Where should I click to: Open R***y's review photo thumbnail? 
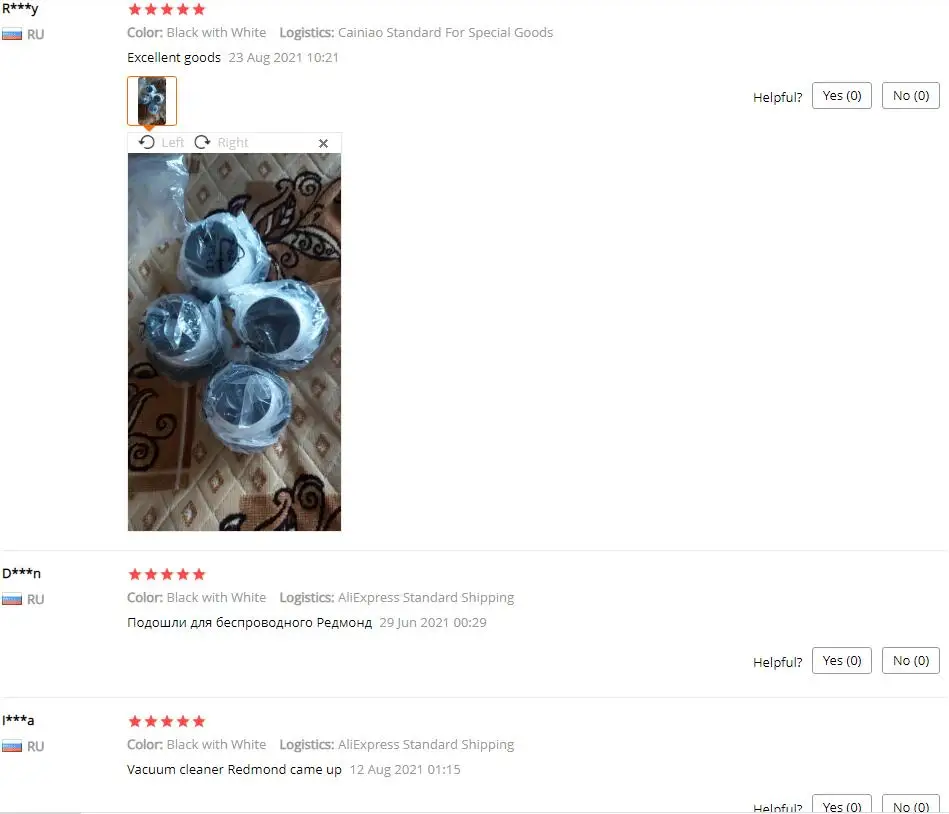(152, 101)
